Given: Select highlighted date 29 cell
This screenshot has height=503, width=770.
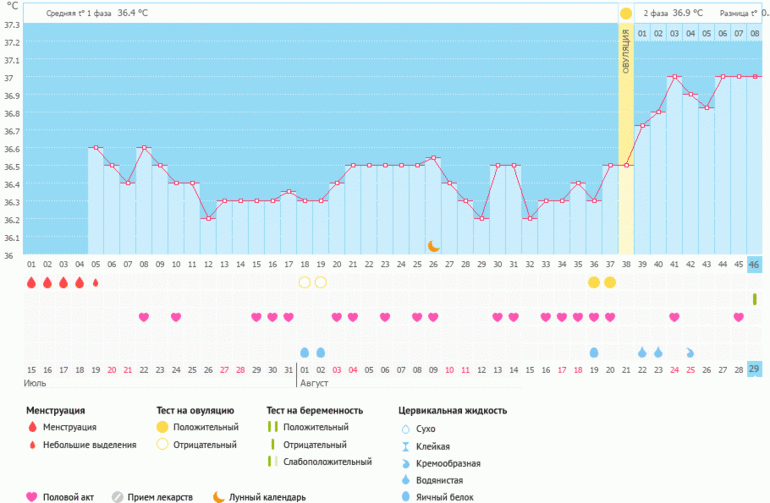Looking at the screenshot, I should pos(755,370).
